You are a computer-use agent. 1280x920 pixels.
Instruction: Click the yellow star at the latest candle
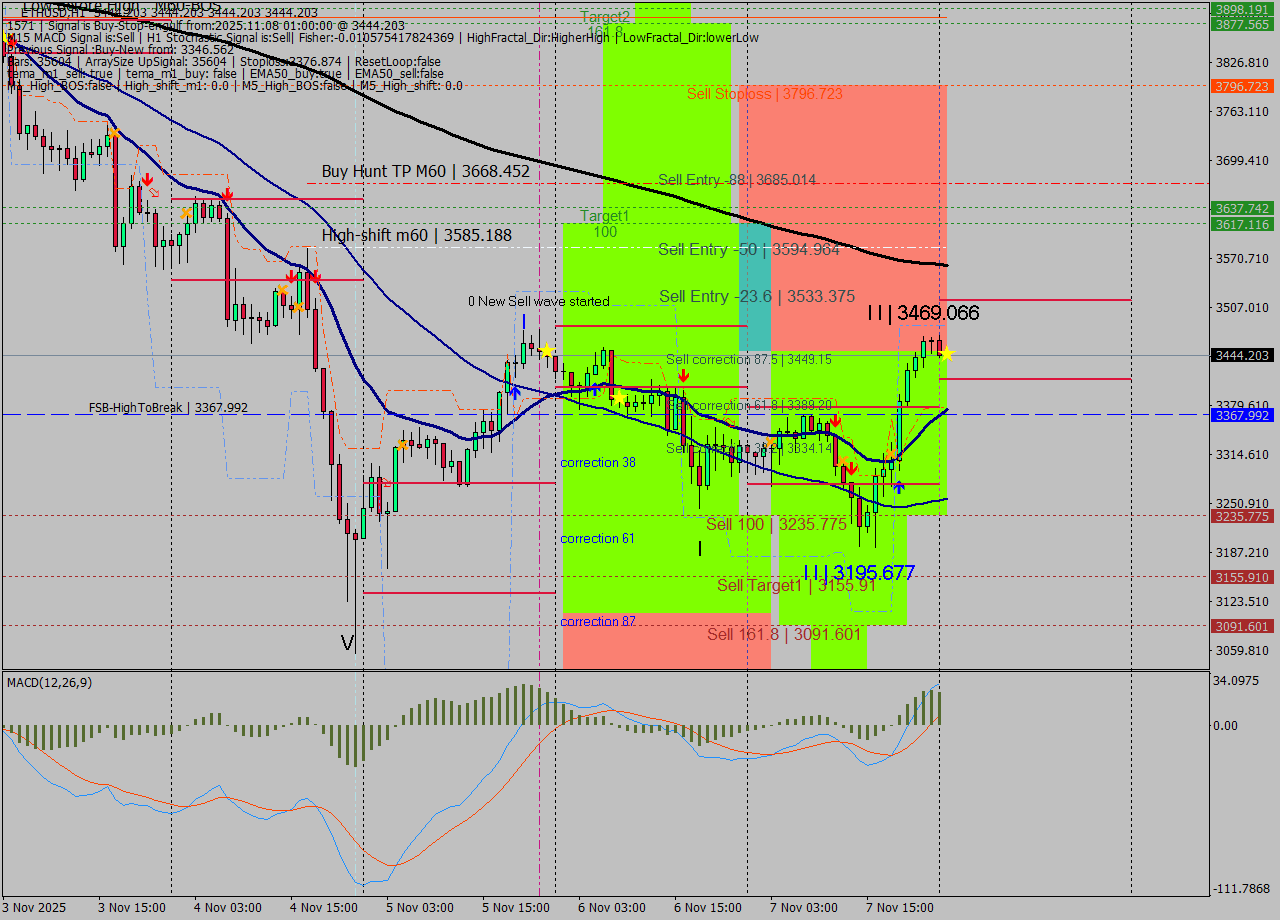(946, 354)
